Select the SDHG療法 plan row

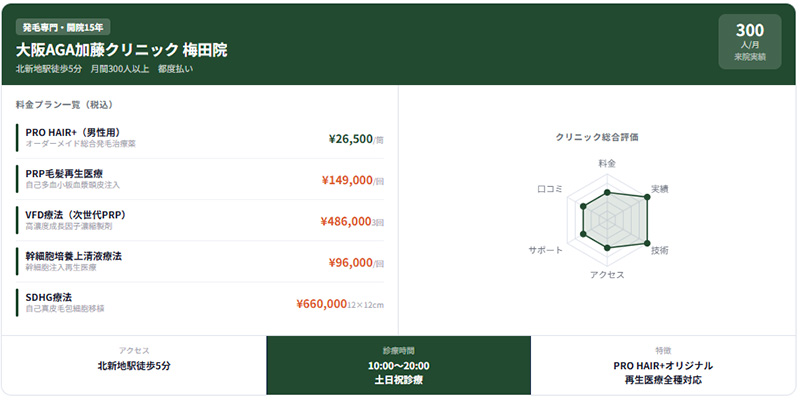[200, 303]
